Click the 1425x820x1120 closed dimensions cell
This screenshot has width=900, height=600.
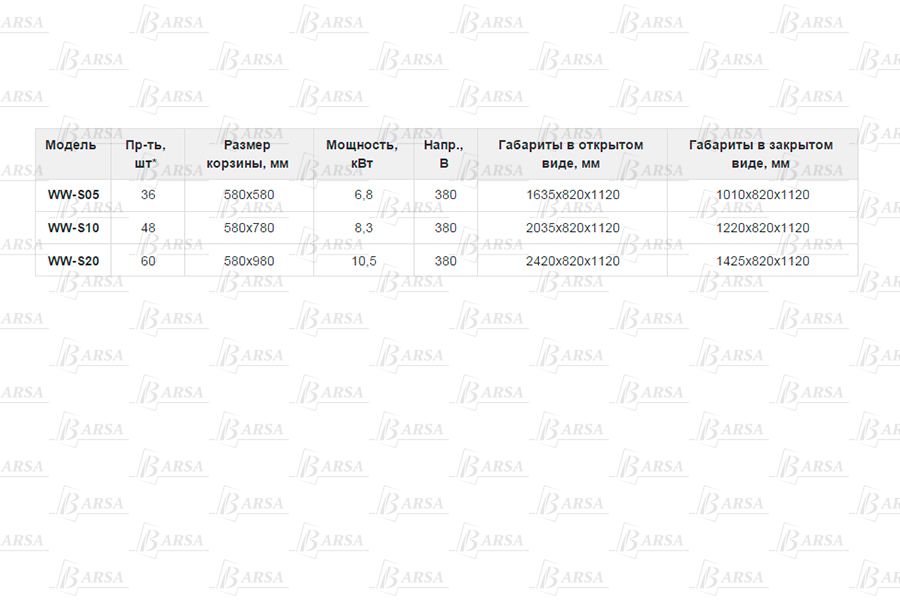[x=763, y=261]
